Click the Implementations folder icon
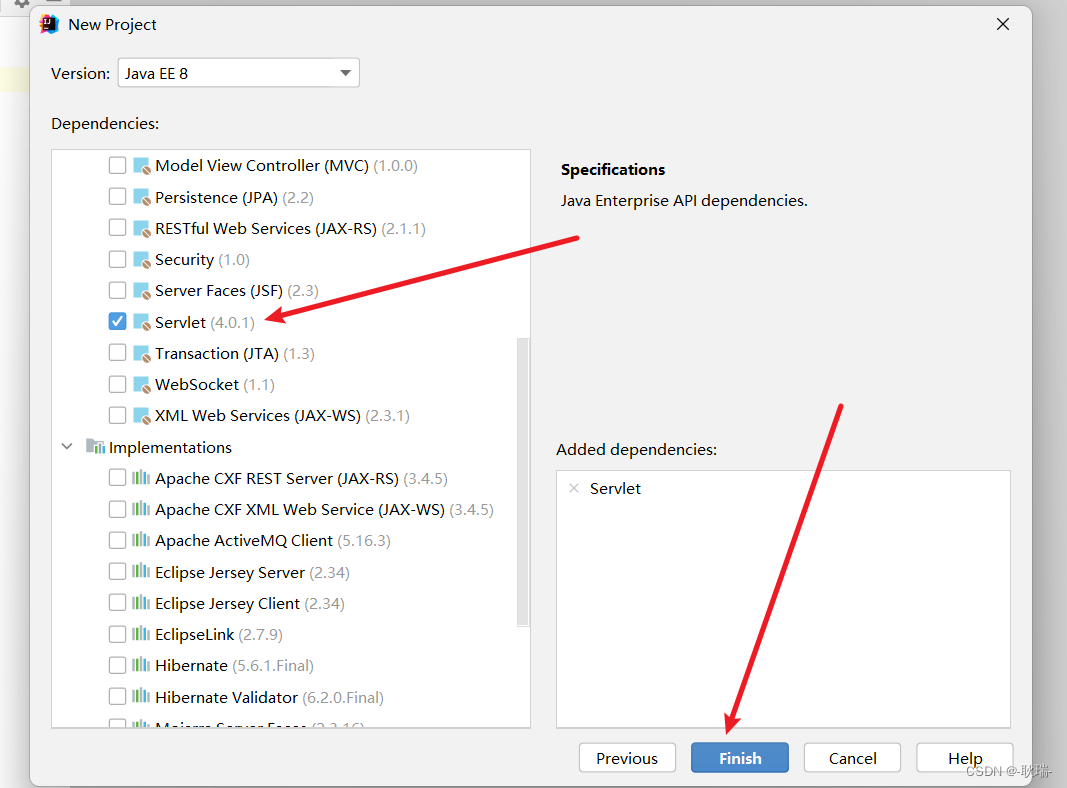The width and height of the screenshot is (1067, 788). coord(95,447)
